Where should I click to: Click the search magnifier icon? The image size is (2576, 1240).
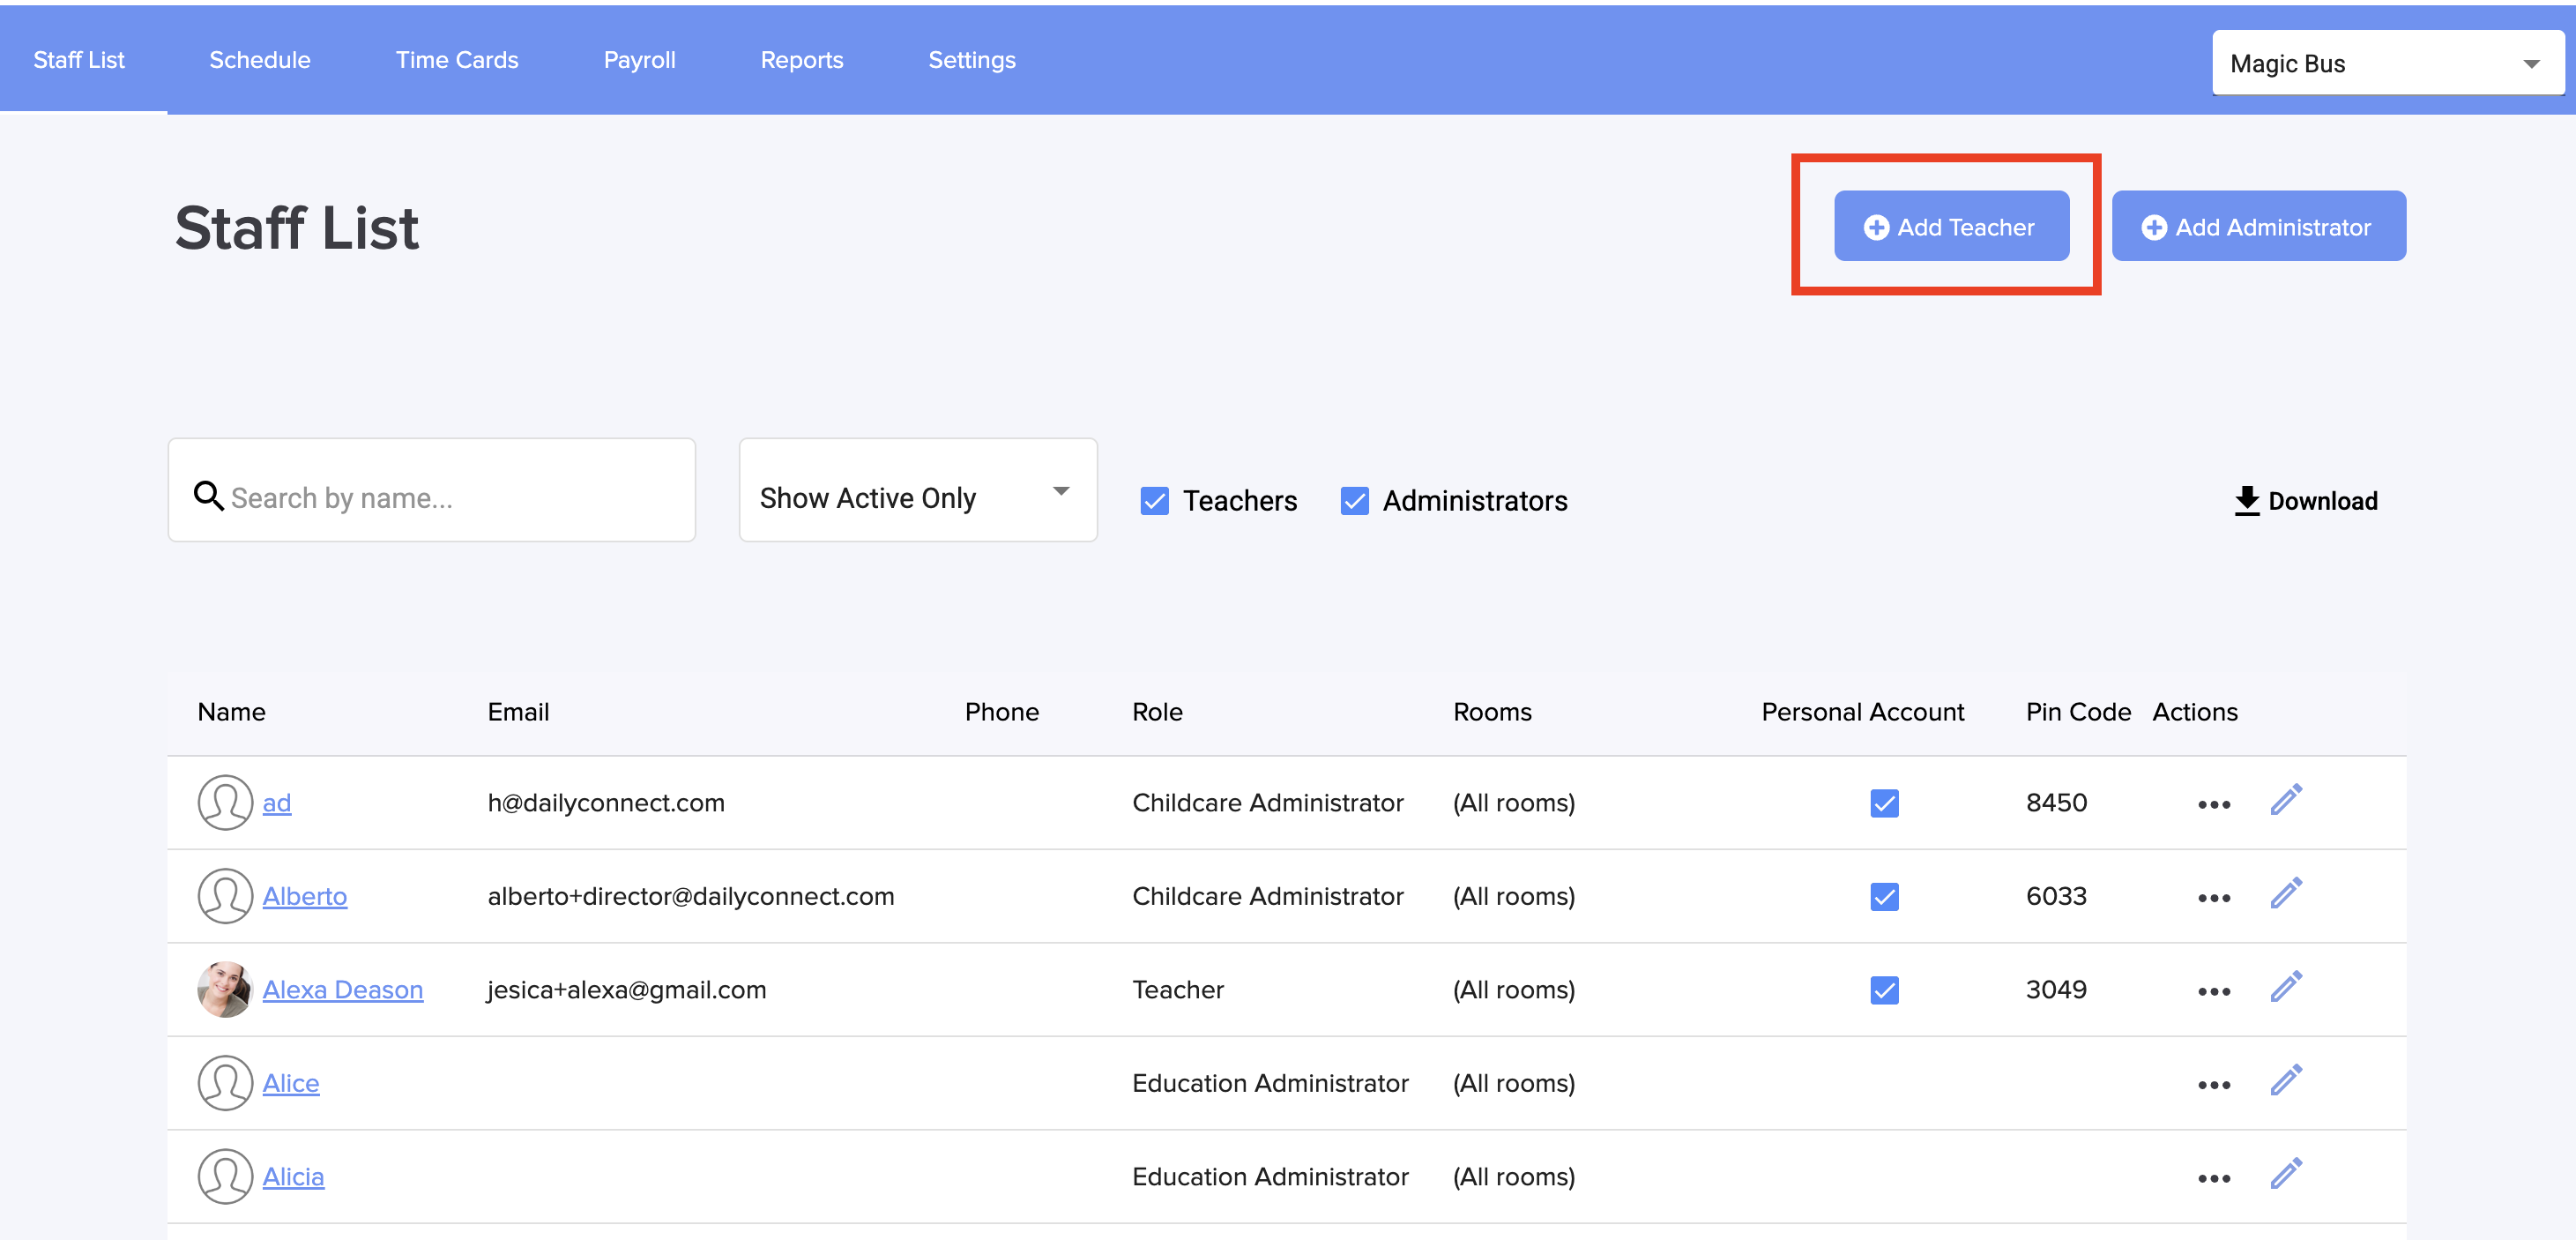[208, 495]
